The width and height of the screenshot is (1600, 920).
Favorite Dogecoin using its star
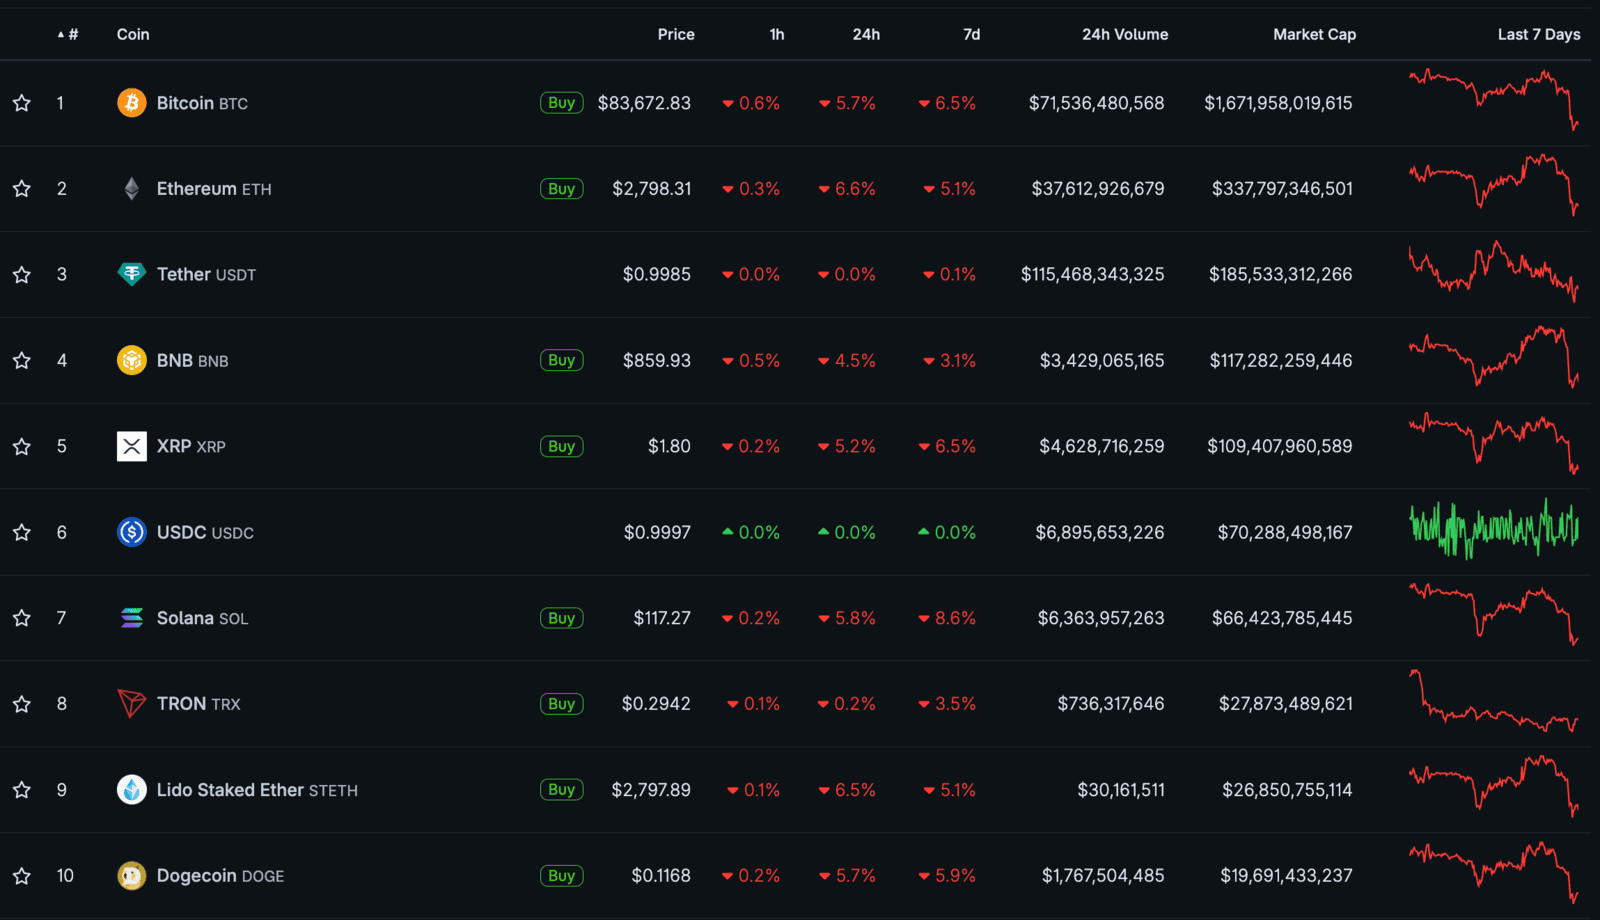point(22,876)
